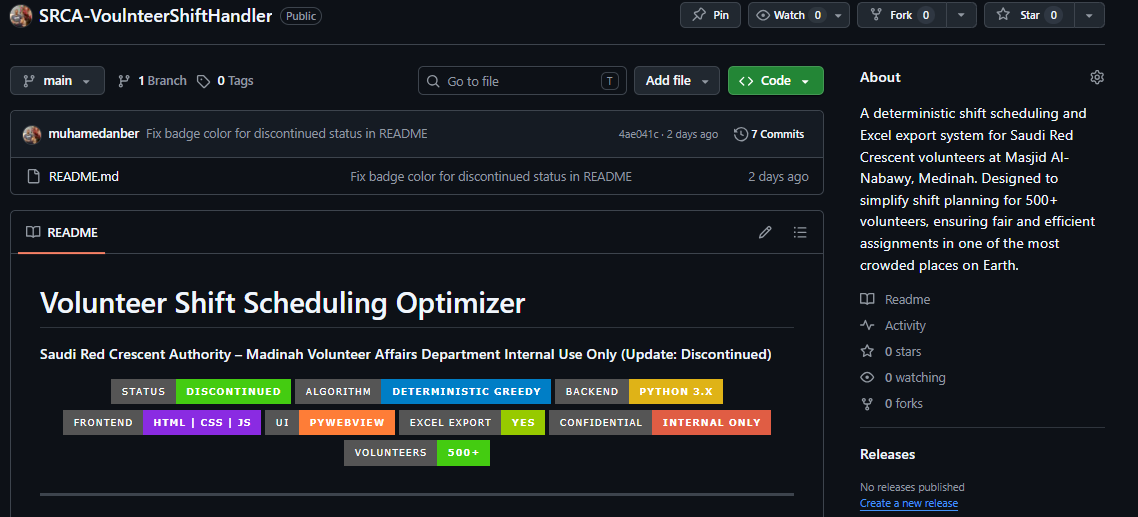The image size is (1138, 517).
Task: Click the pulse icon beside Activity
Action: tap(867, 325)
